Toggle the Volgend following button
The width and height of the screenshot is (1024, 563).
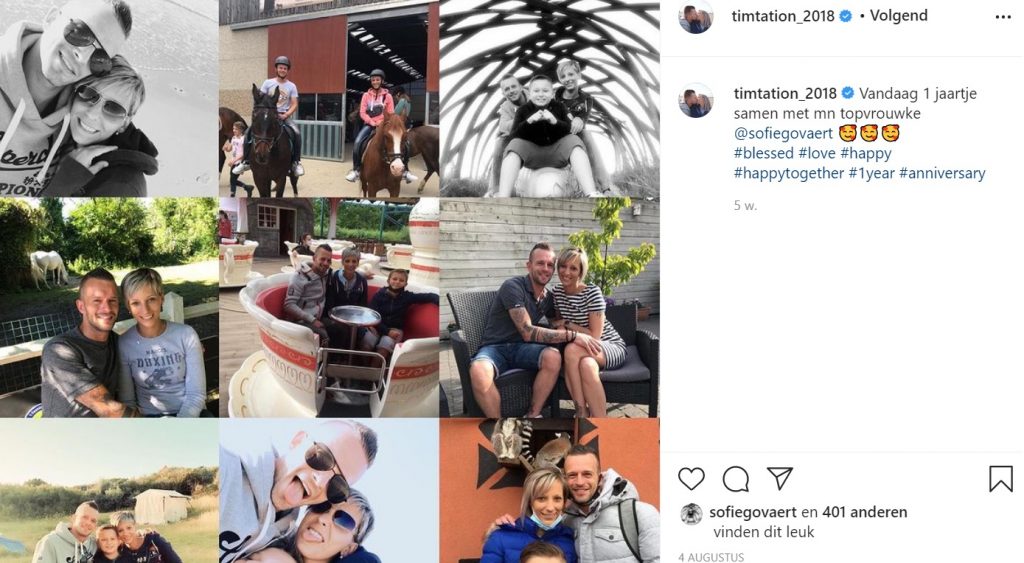point(899,16)
